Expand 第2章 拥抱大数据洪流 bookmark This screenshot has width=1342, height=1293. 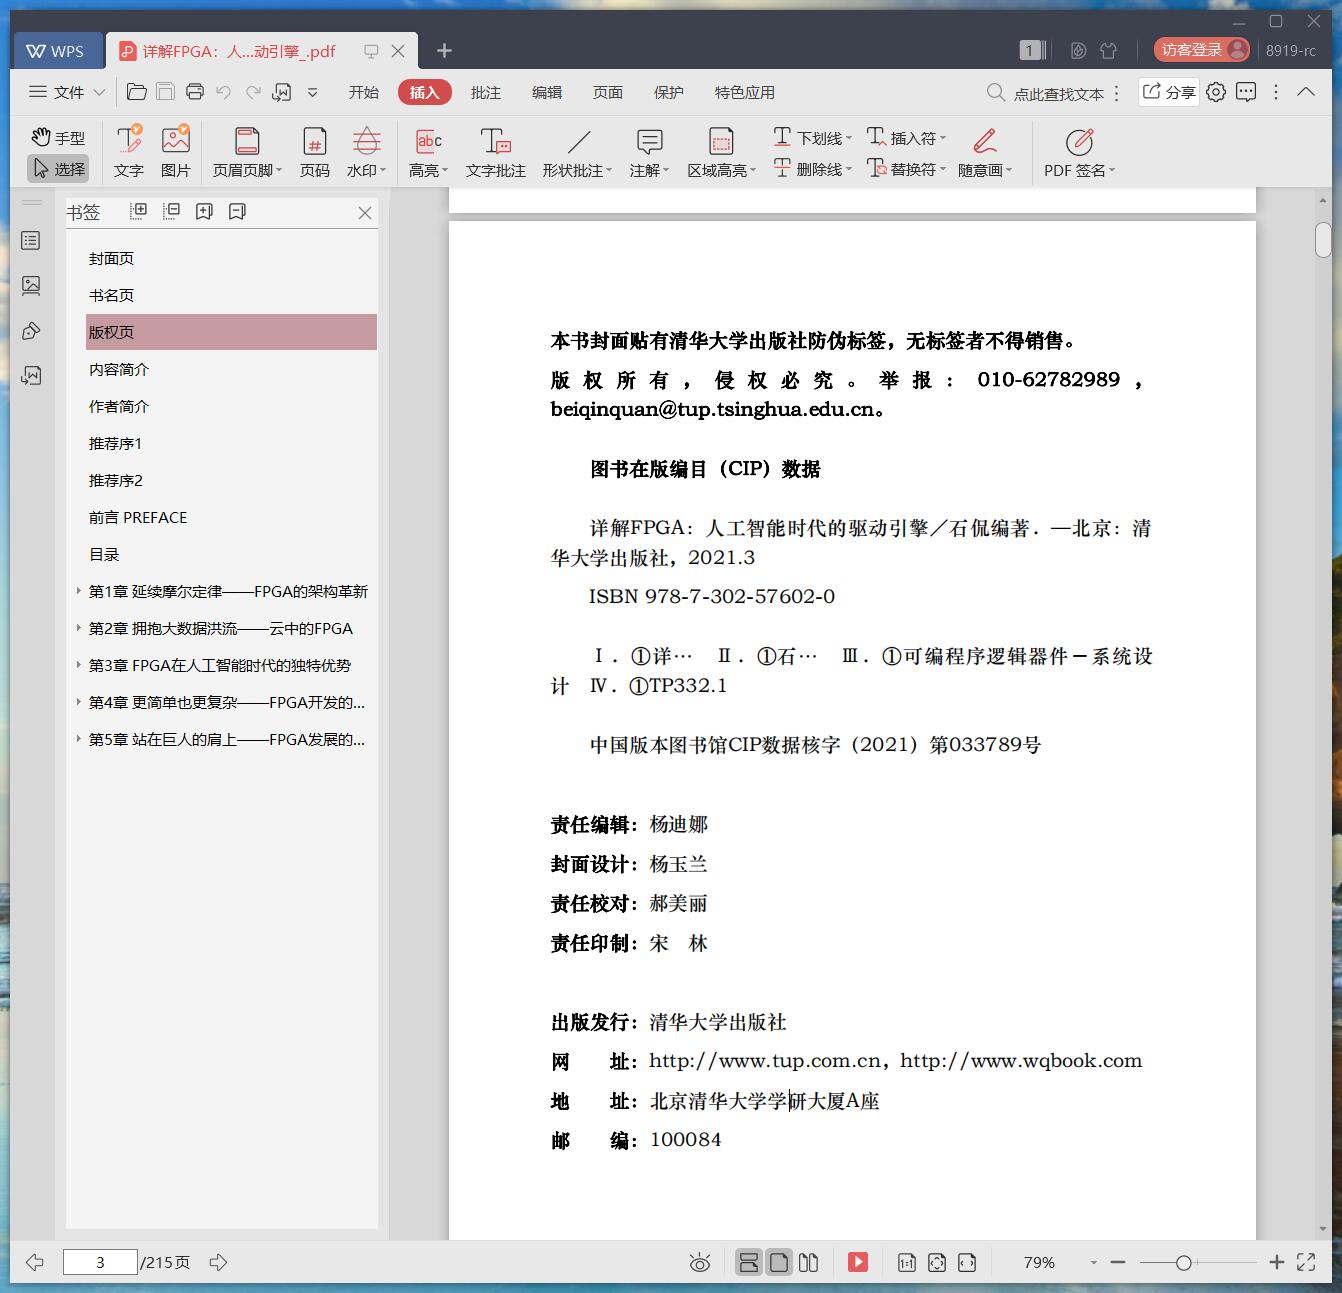[78, 628]
